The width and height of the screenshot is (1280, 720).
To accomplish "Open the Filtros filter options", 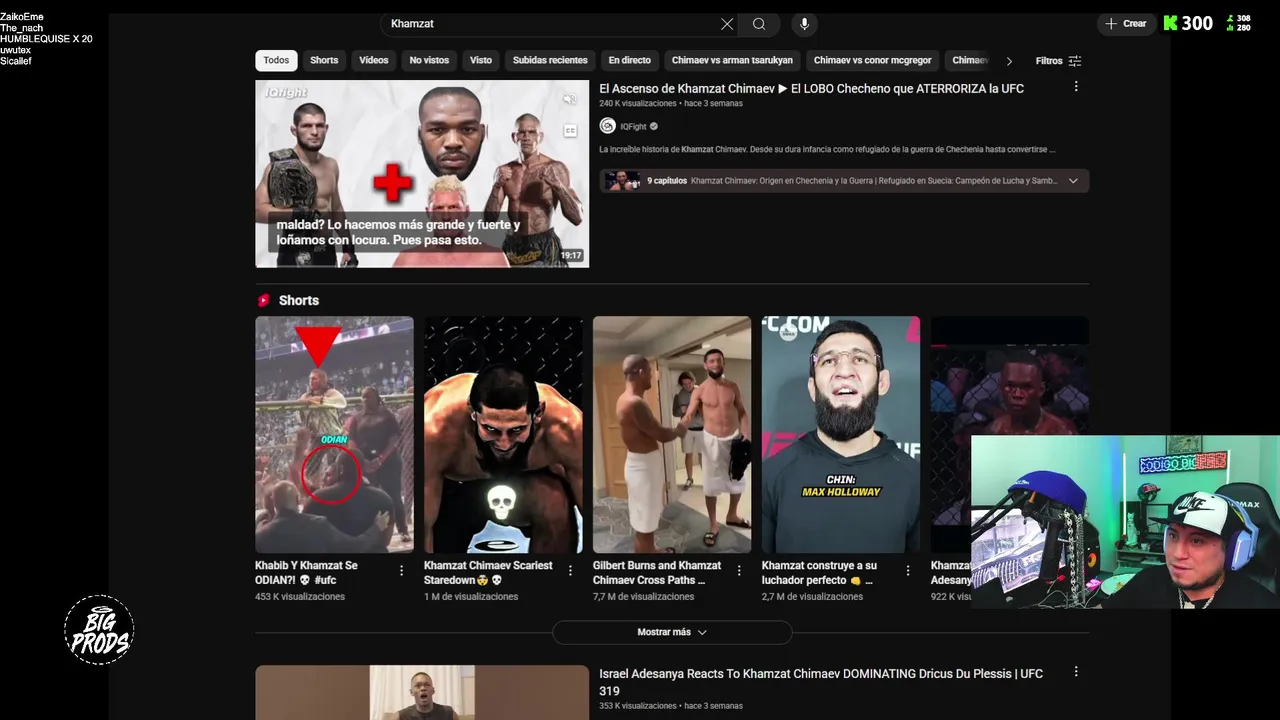I will [x=1058, y=61].
